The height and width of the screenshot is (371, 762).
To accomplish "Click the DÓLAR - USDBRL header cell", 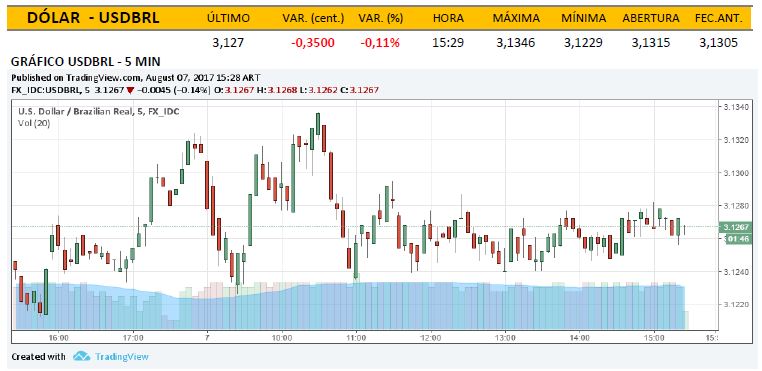I will click(x=93, y=18).
